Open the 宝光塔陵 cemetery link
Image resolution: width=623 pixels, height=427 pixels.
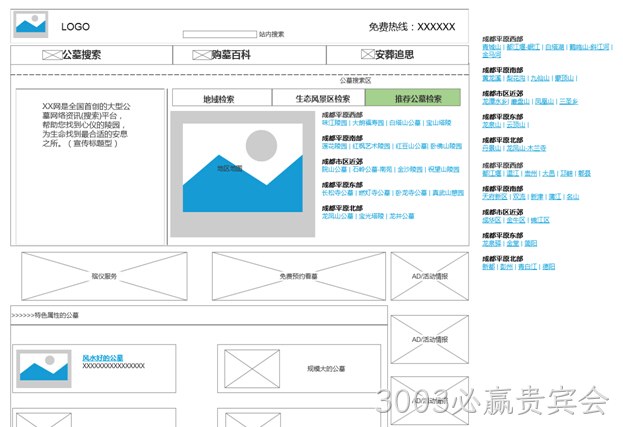(x=371, y=216)
